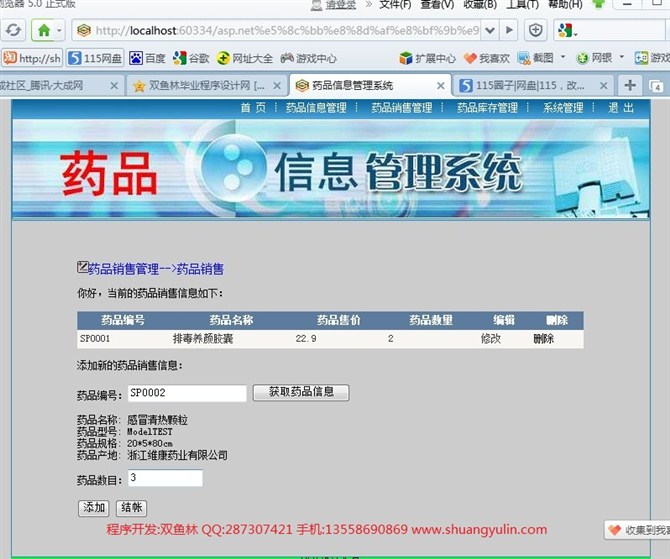Go to browser home page icon
This screenshot has width=670, height=559.
tap(44, 30)
